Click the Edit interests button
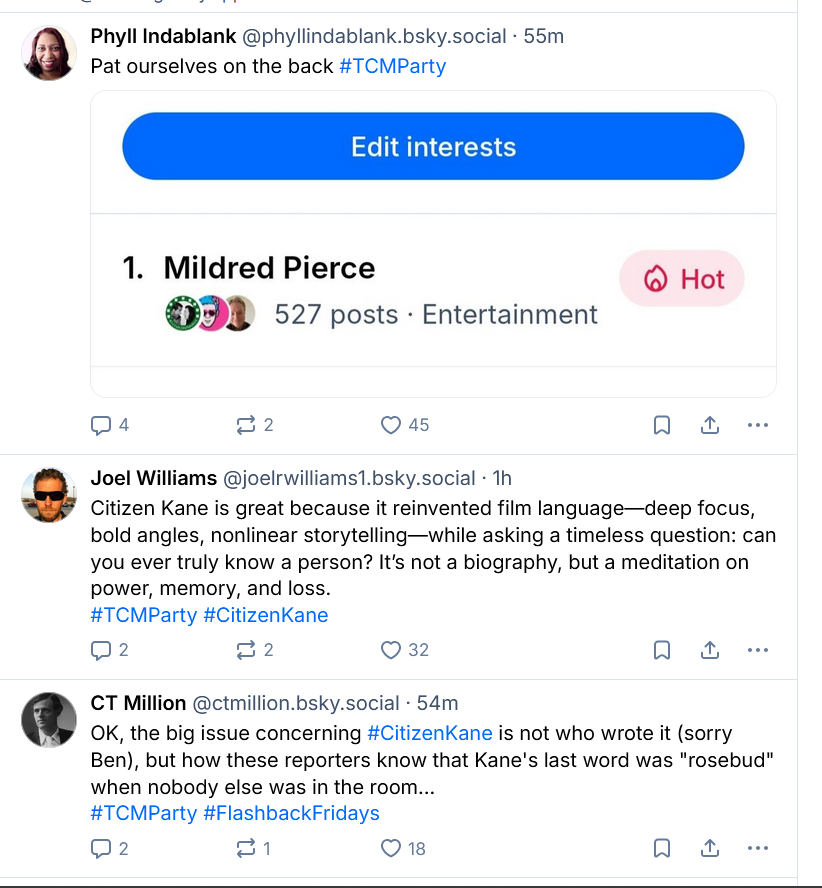The image size is (822, 888). (x=433, y=147)
